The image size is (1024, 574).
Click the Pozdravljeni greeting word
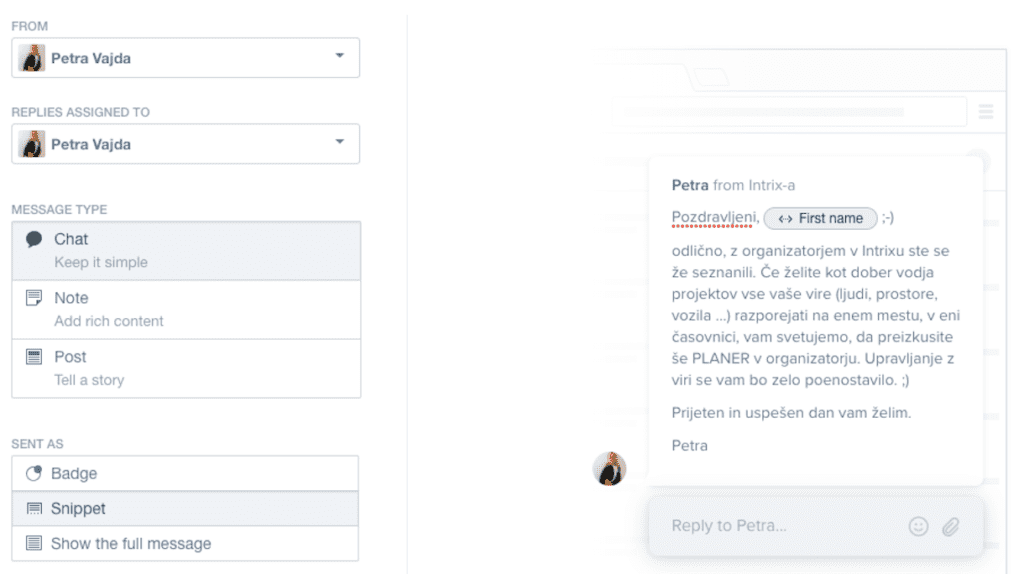click(713, 217)
